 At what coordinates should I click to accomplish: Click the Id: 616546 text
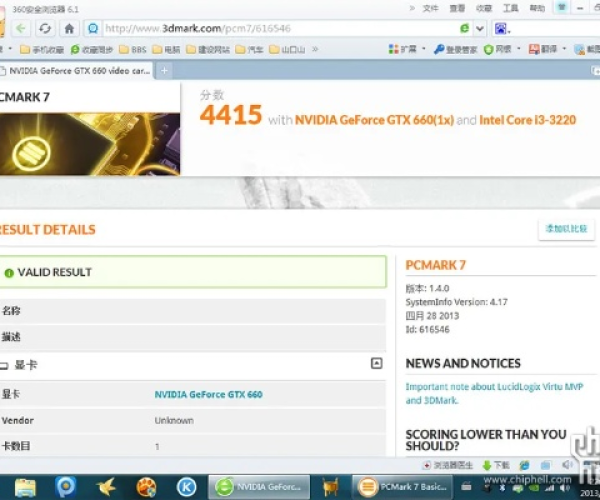tap(427, 329)
